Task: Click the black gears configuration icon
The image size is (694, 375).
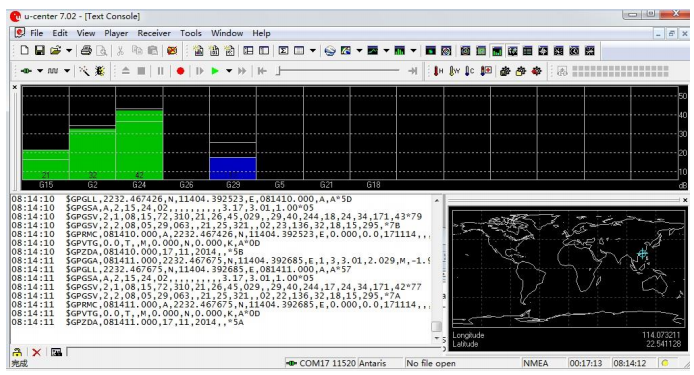Action: point(505,71)
